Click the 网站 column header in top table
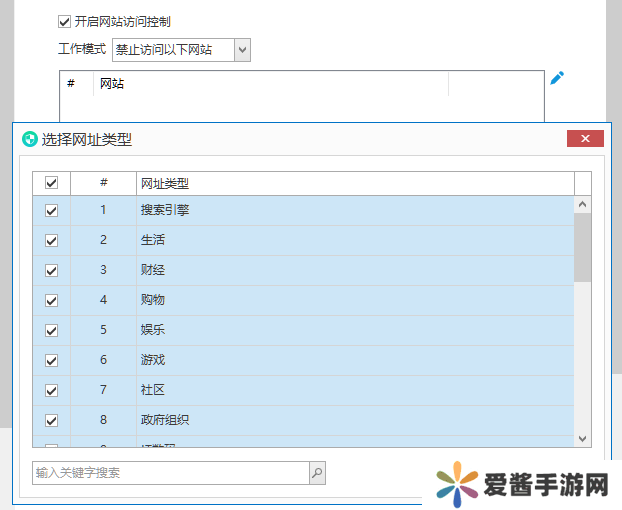 pos(270,84)
